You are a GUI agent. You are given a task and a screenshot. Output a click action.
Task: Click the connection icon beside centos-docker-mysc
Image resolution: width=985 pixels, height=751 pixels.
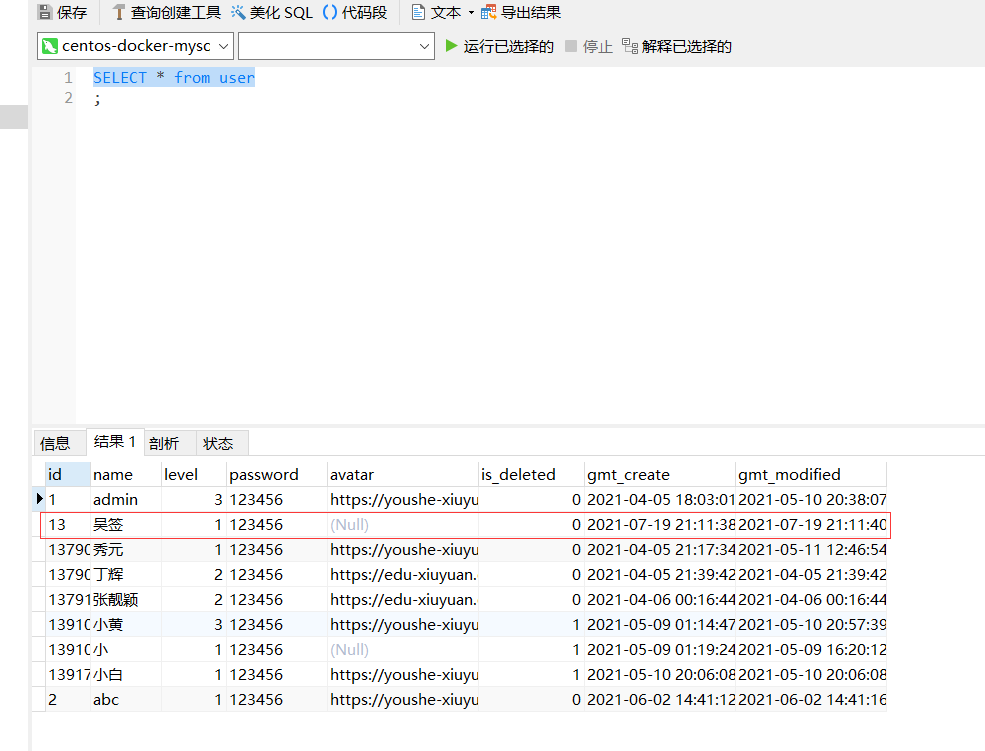pyautogui.click(x=50, y=46)
